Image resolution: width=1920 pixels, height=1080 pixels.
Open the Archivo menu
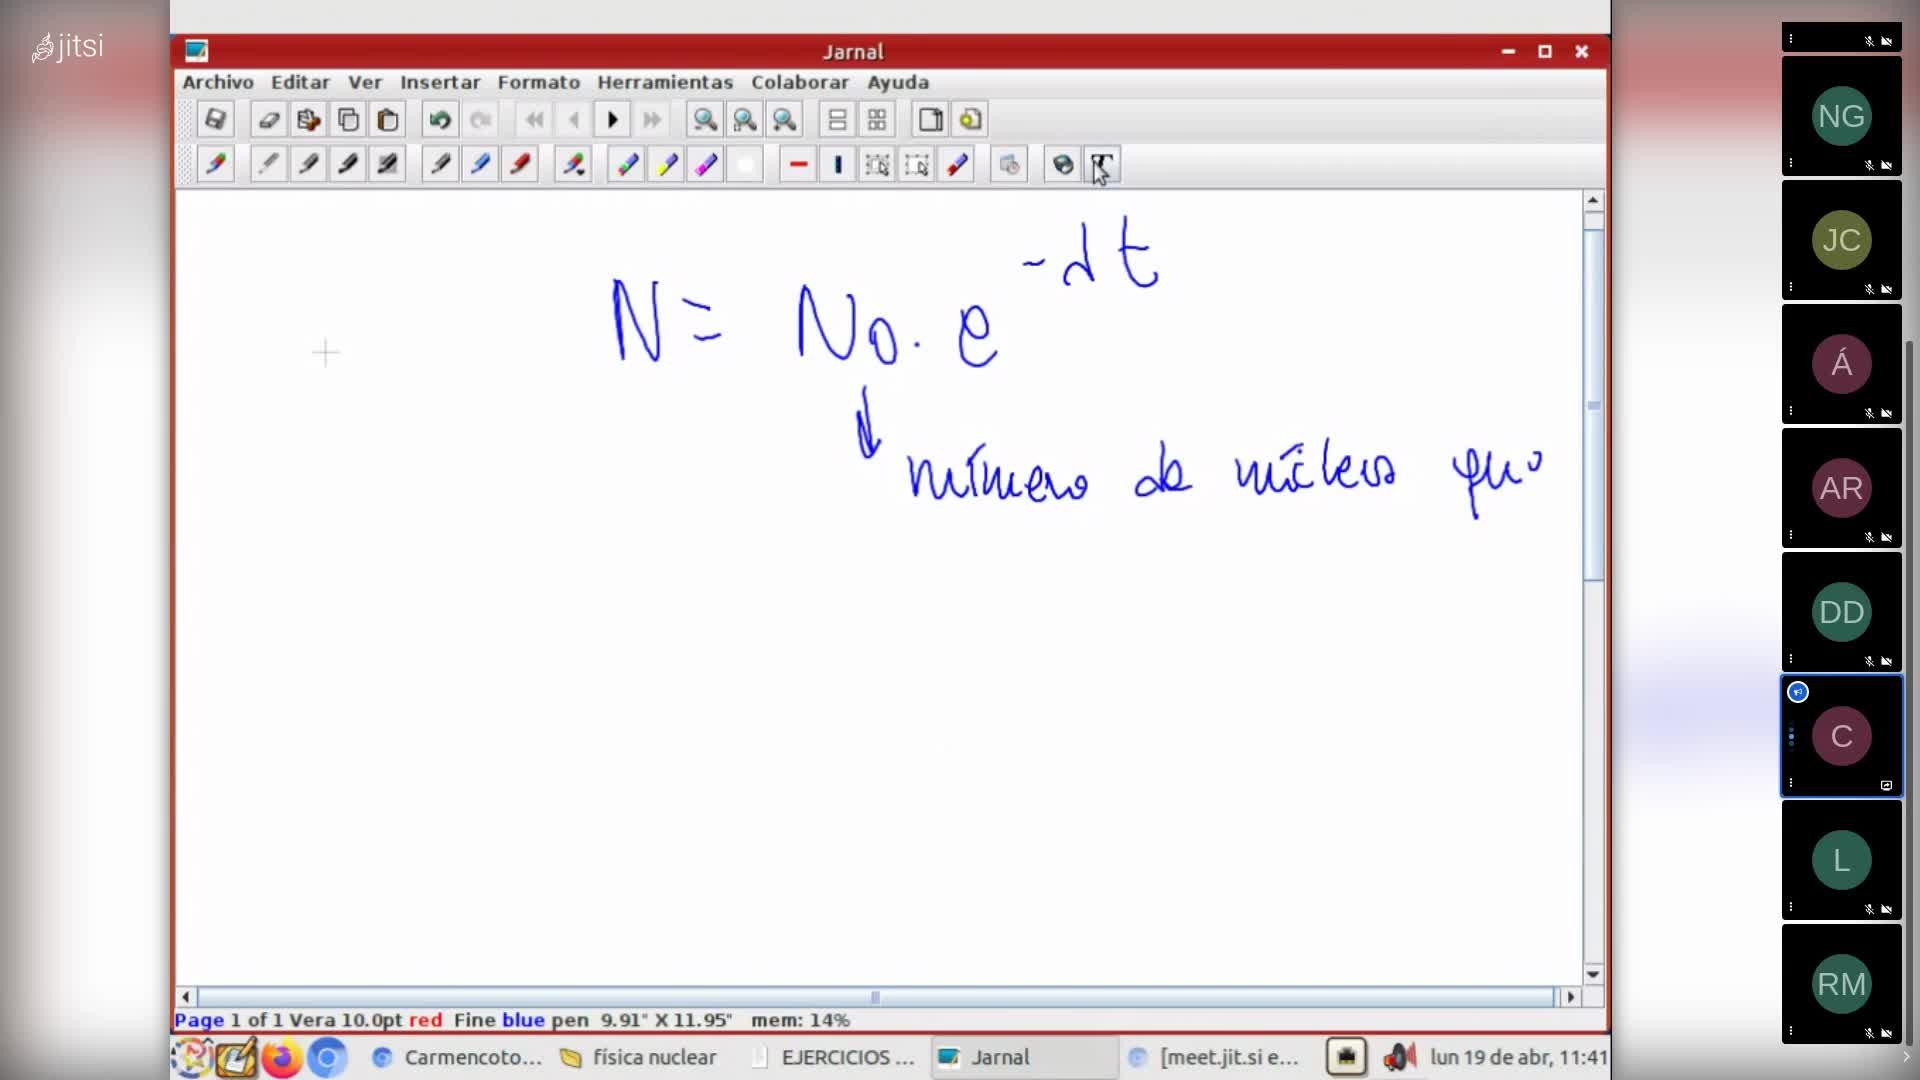click(217, 82)
